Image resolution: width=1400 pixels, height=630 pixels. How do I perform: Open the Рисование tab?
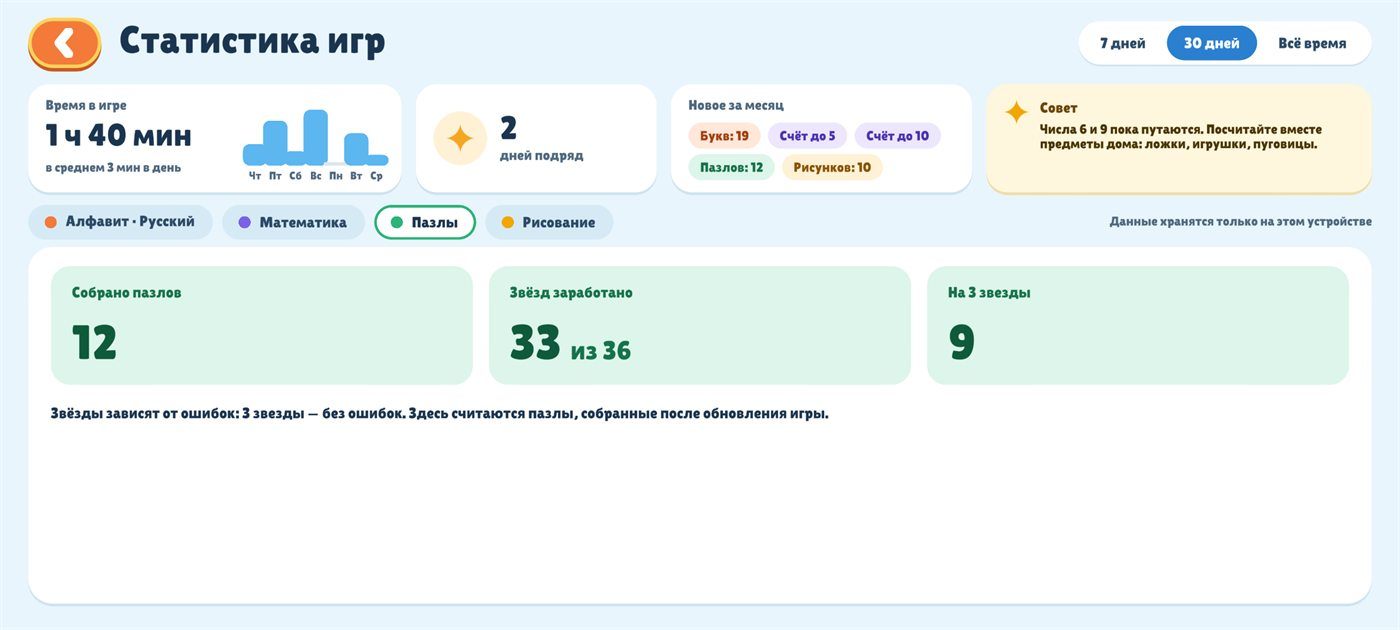[548, 222]
